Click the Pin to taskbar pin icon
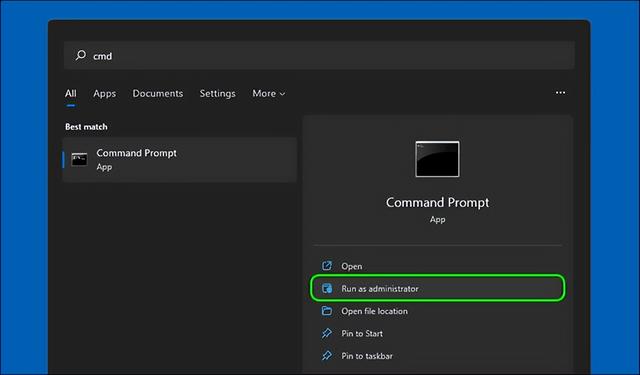 pos(327,355)
